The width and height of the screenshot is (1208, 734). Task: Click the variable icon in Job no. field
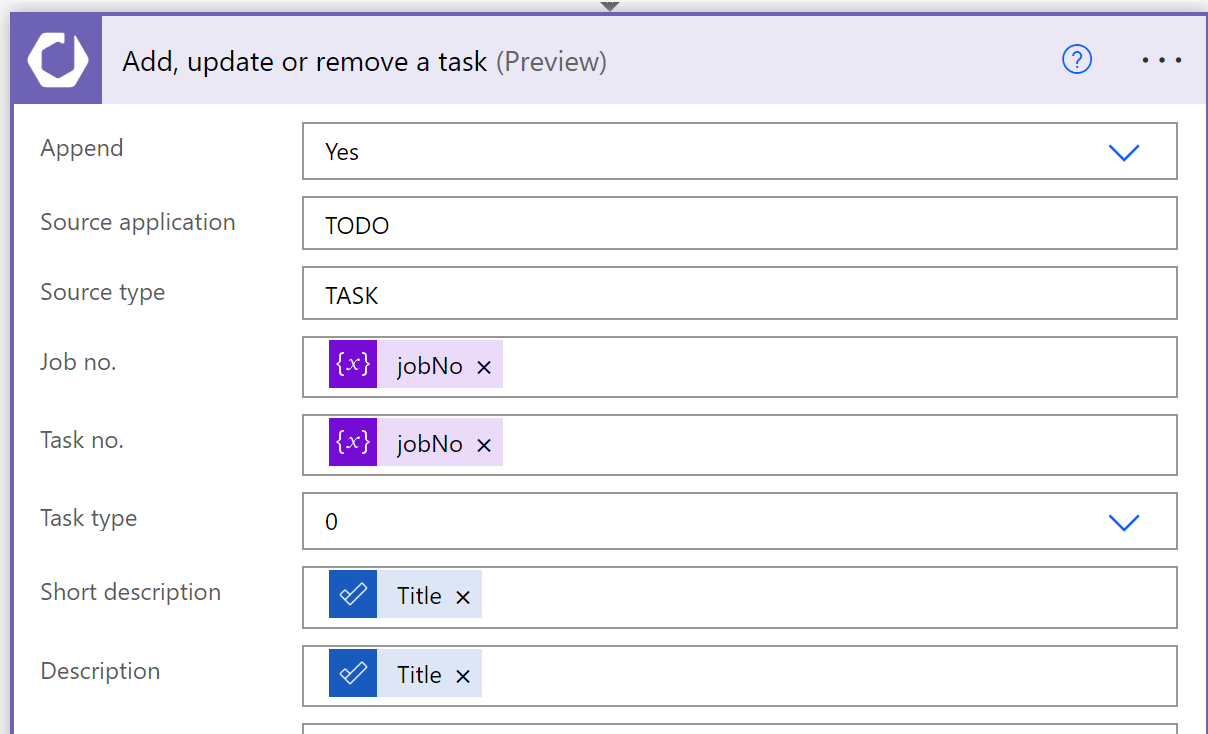(353, 365)
